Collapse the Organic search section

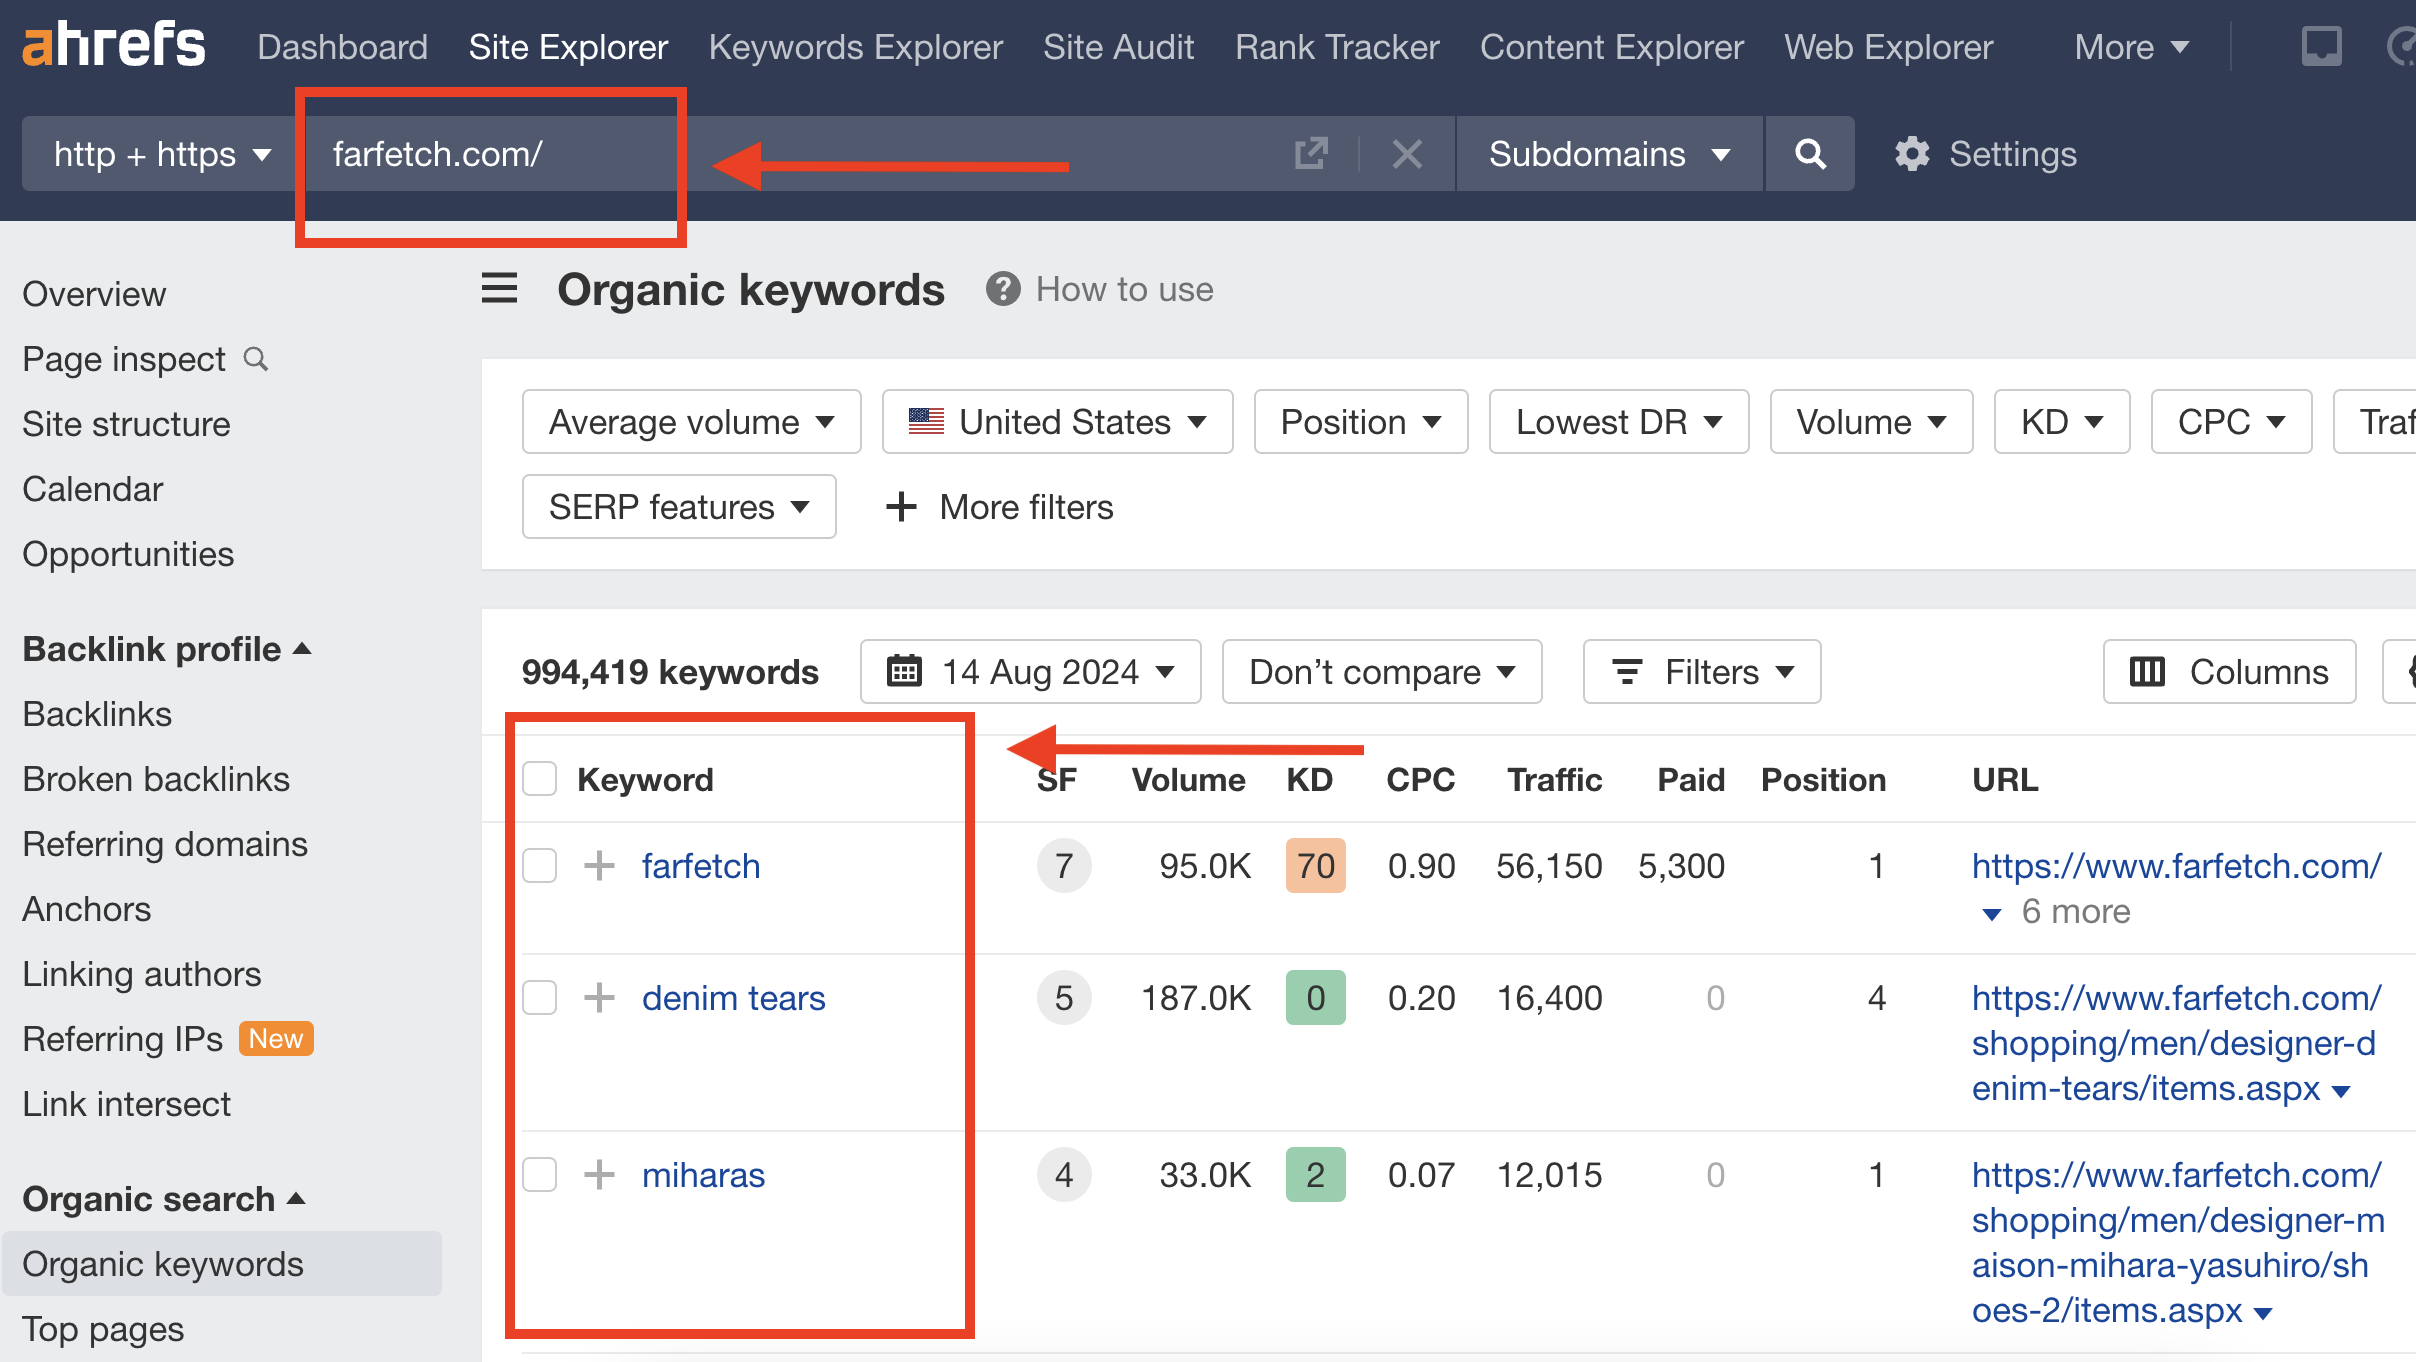click(x=164, y=1198)
